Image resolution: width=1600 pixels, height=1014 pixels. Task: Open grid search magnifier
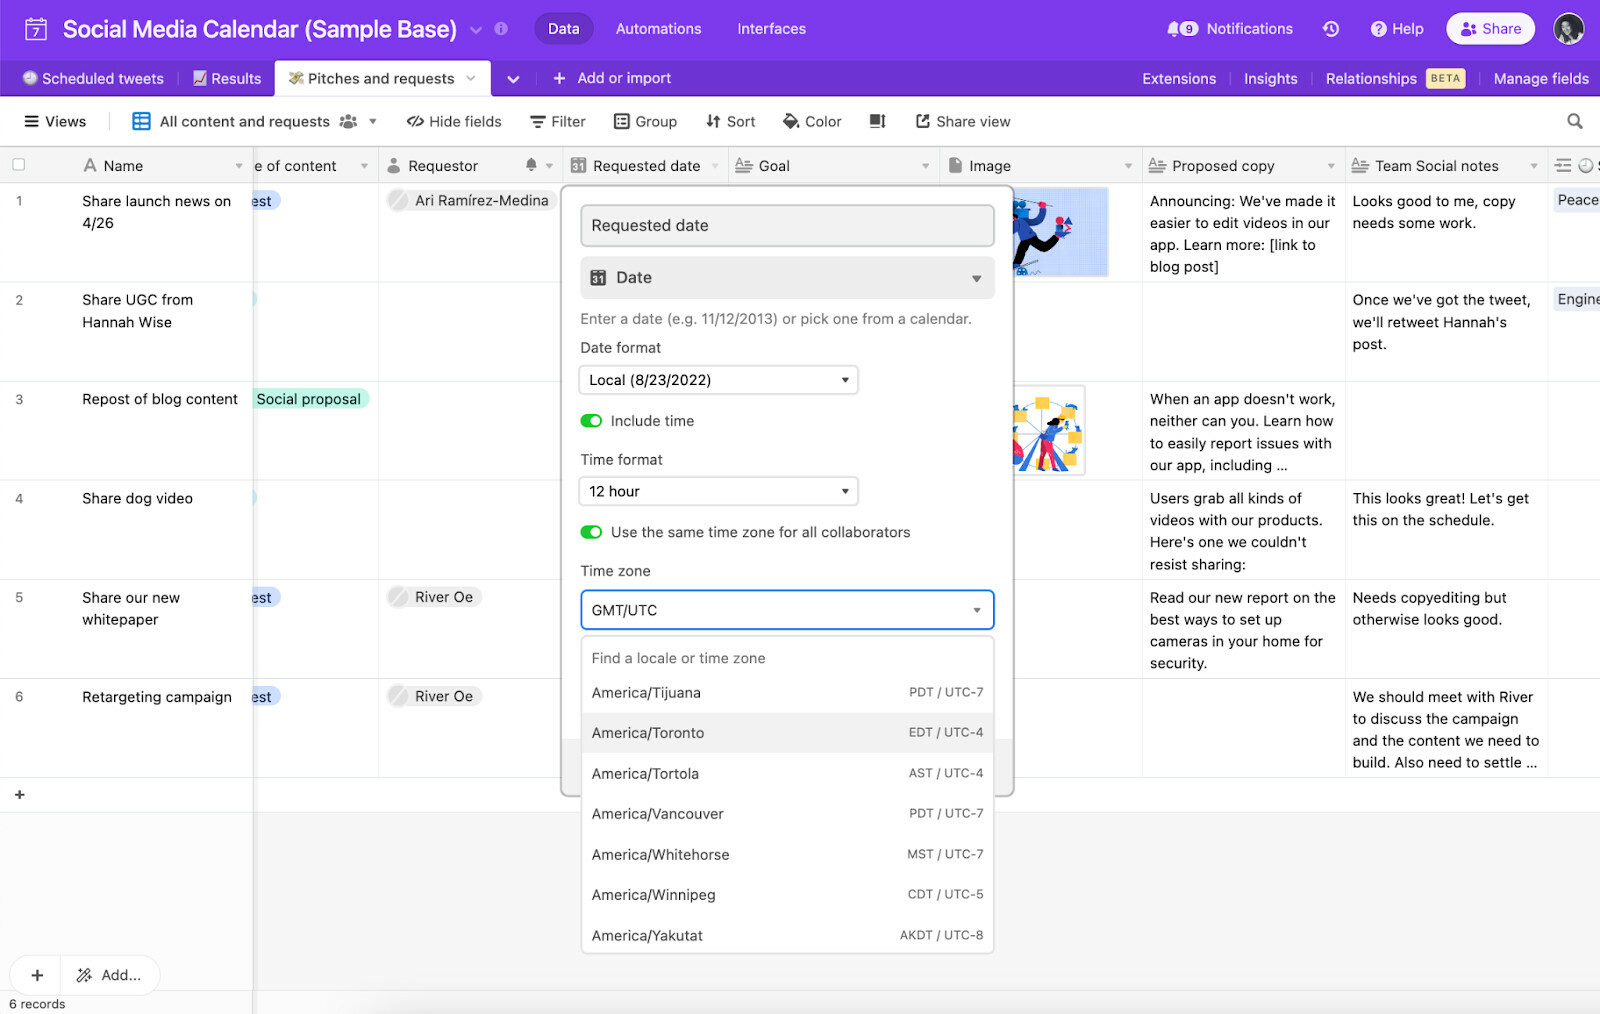pyautogui.click(x=1574, y=121)
